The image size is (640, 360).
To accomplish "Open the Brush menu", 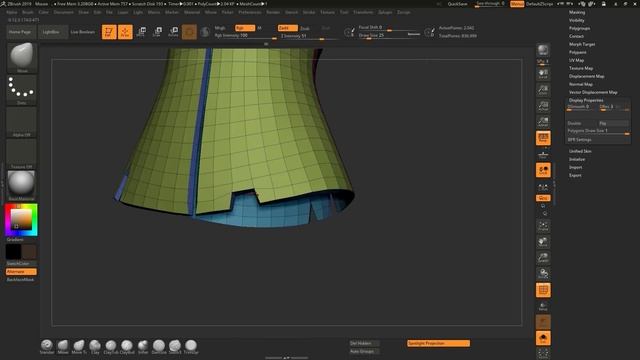I will [x=28, y=12].
